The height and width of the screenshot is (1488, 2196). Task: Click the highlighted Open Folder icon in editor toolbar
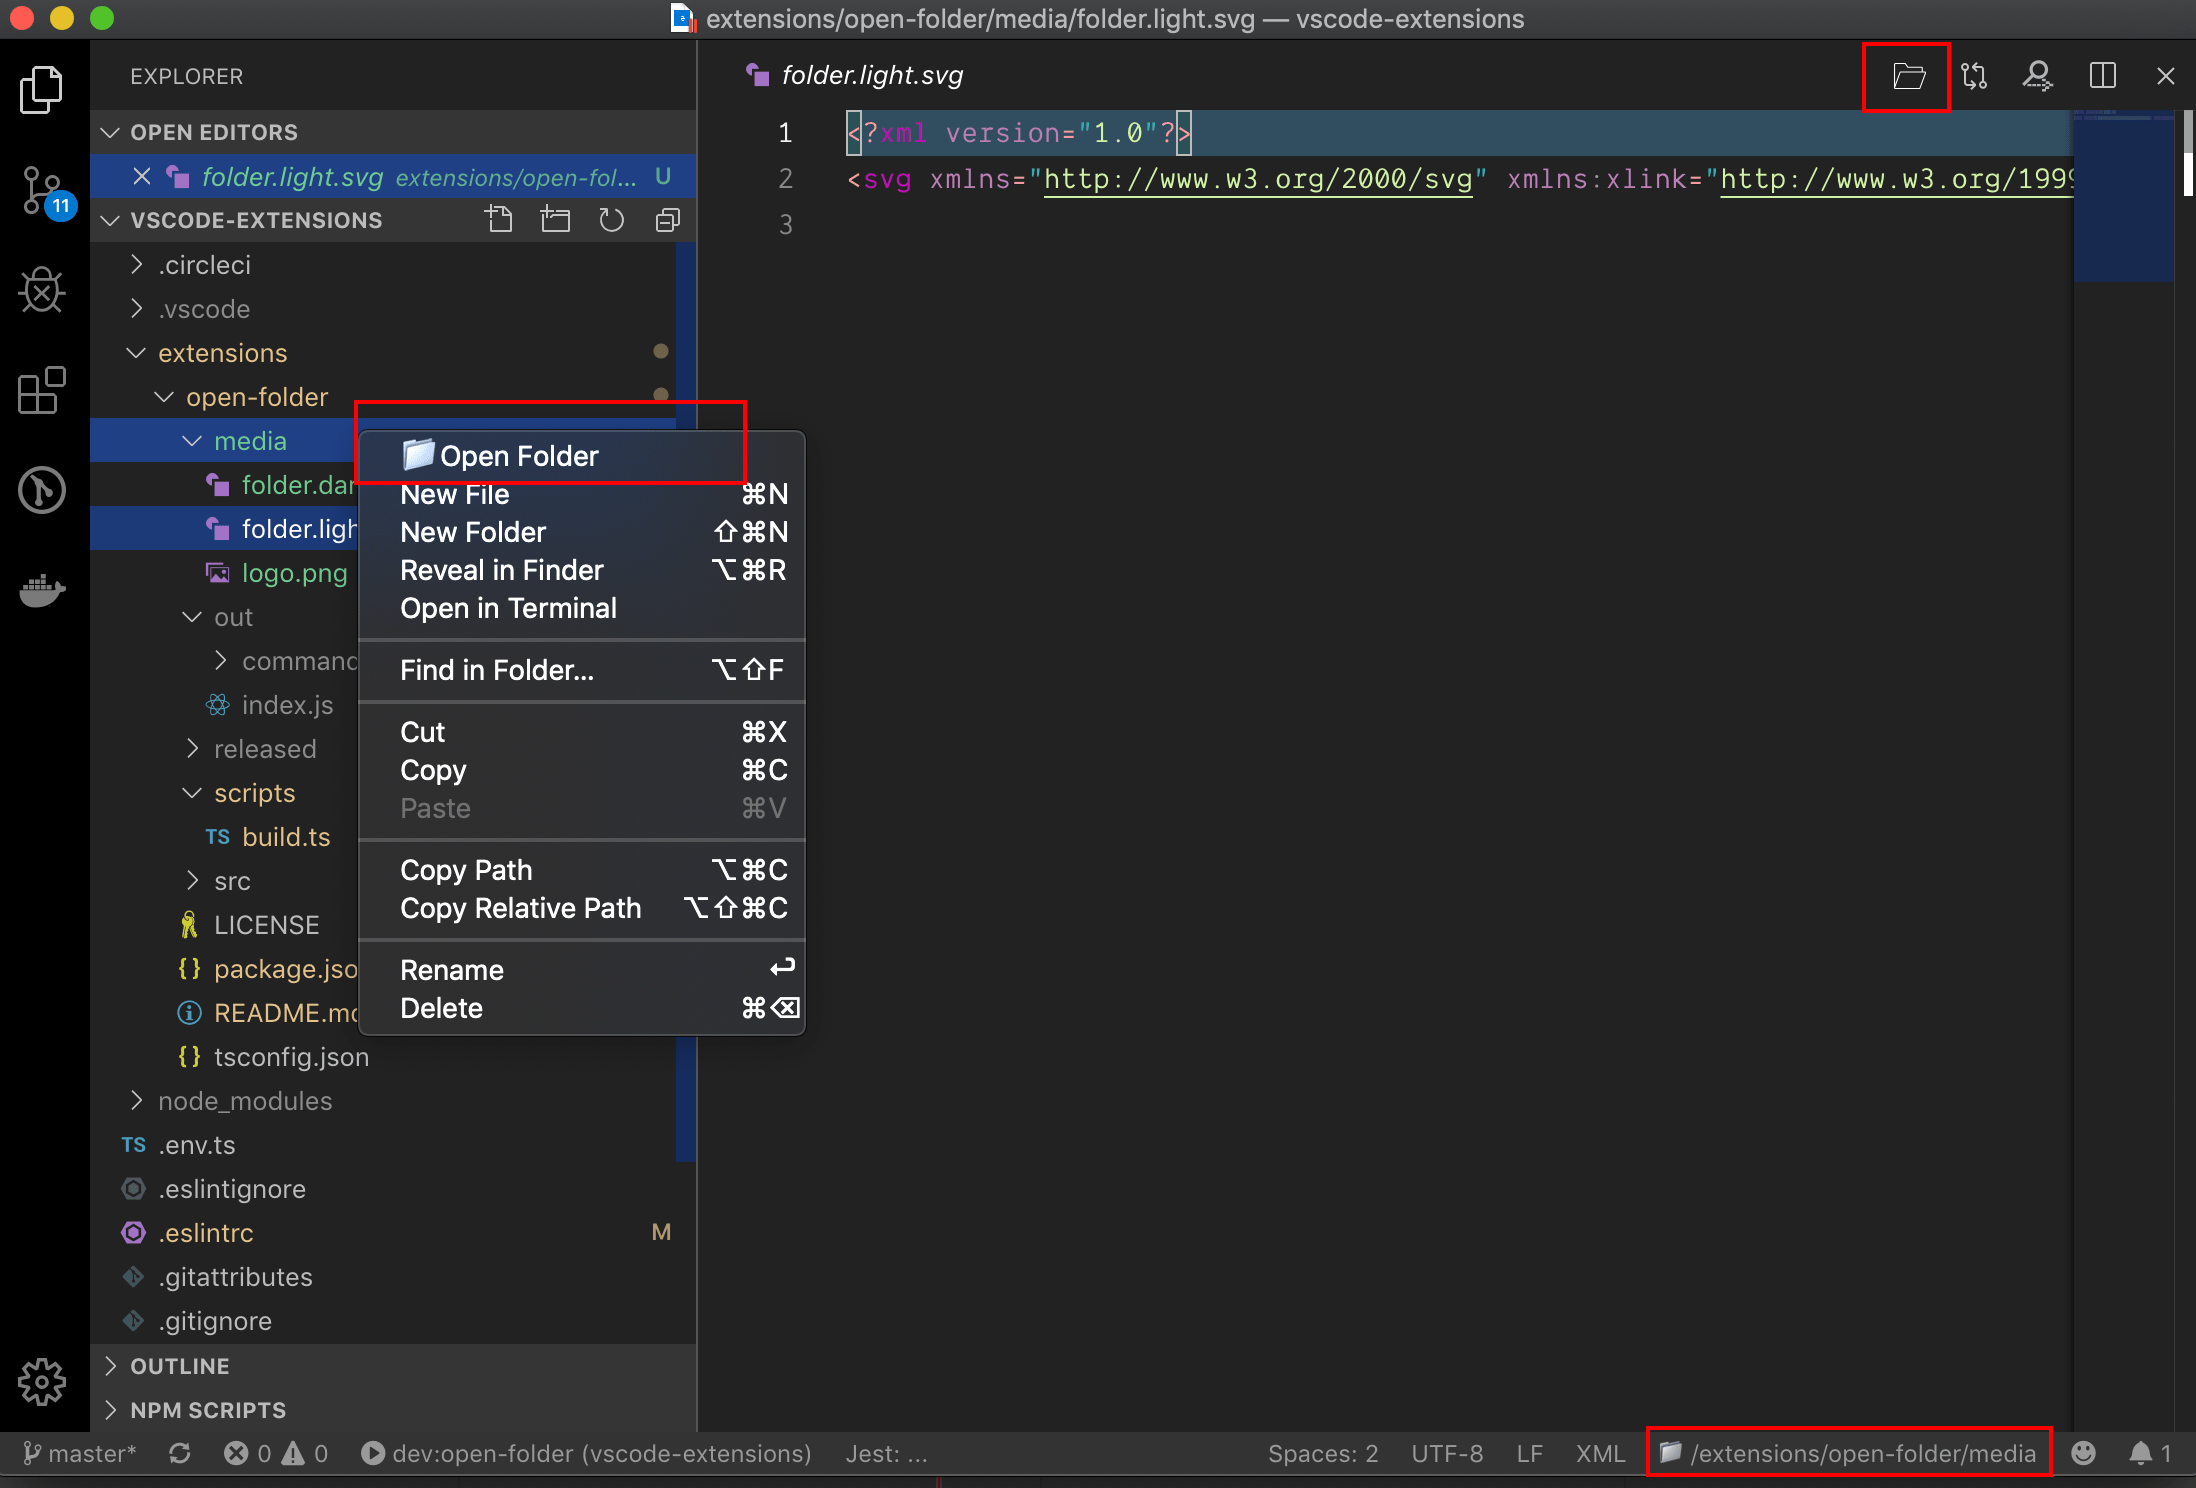(1908, 75)
